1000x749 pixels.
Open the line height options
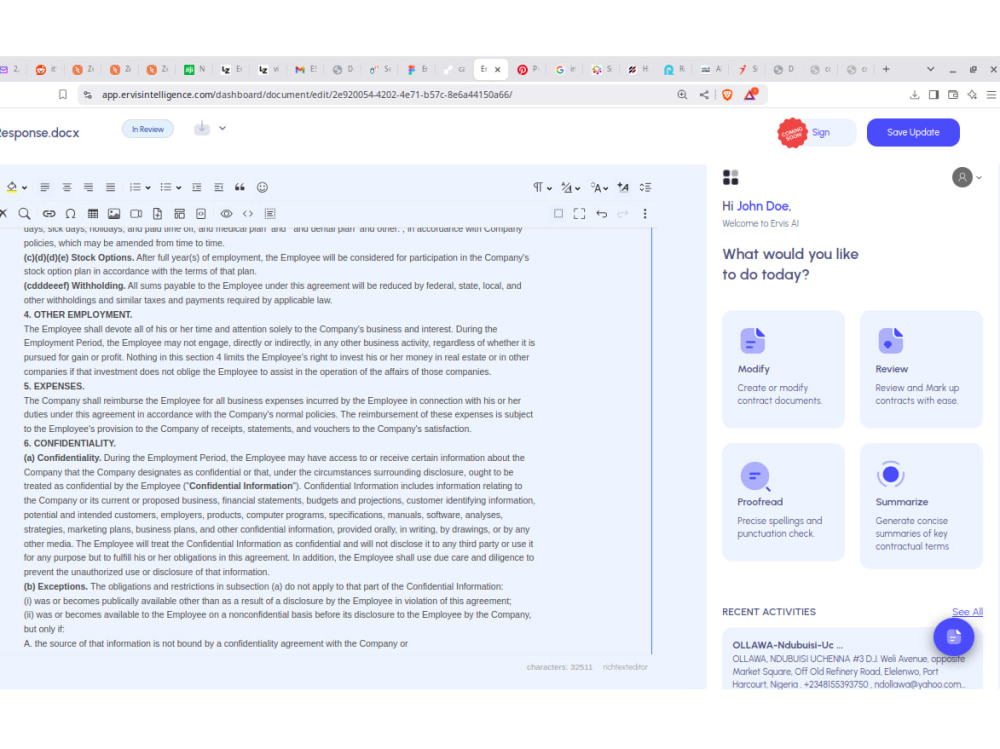[645, 187]
